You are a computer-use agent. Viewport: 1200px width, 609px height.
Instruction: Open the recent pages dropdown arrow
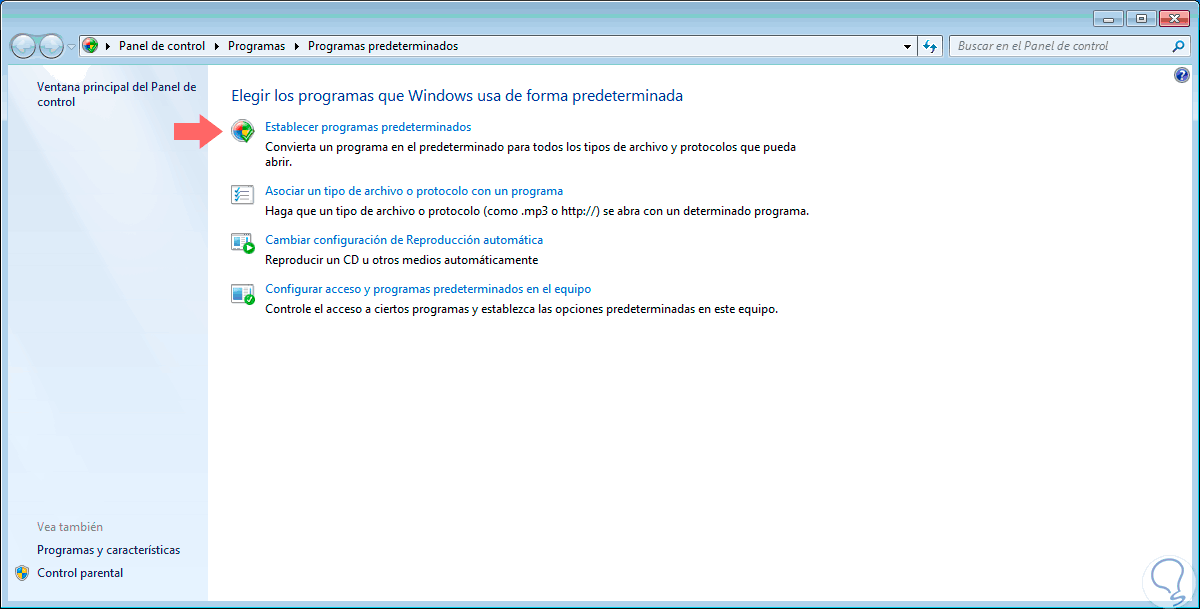[71, 47]
